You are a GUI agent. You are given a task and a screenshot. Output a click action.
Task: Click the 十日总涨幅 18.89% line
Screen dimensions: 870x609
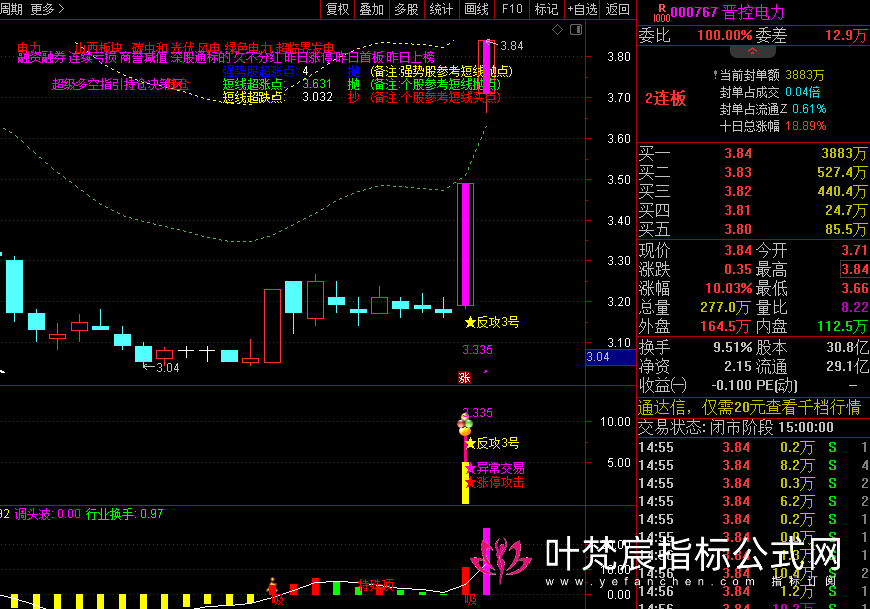coord(773,126)
